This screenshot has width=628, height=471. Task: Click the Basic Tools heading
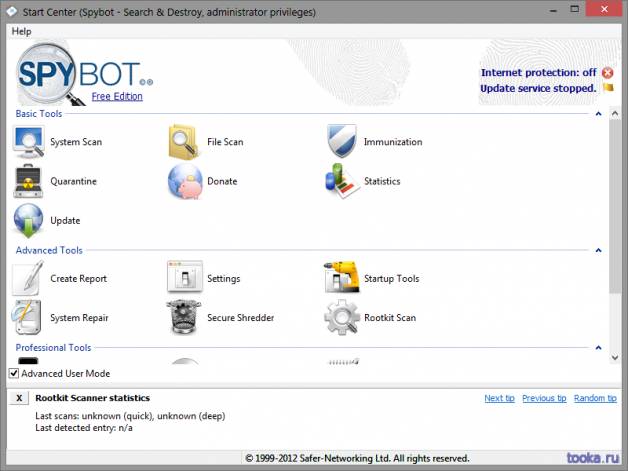point(39,114)
